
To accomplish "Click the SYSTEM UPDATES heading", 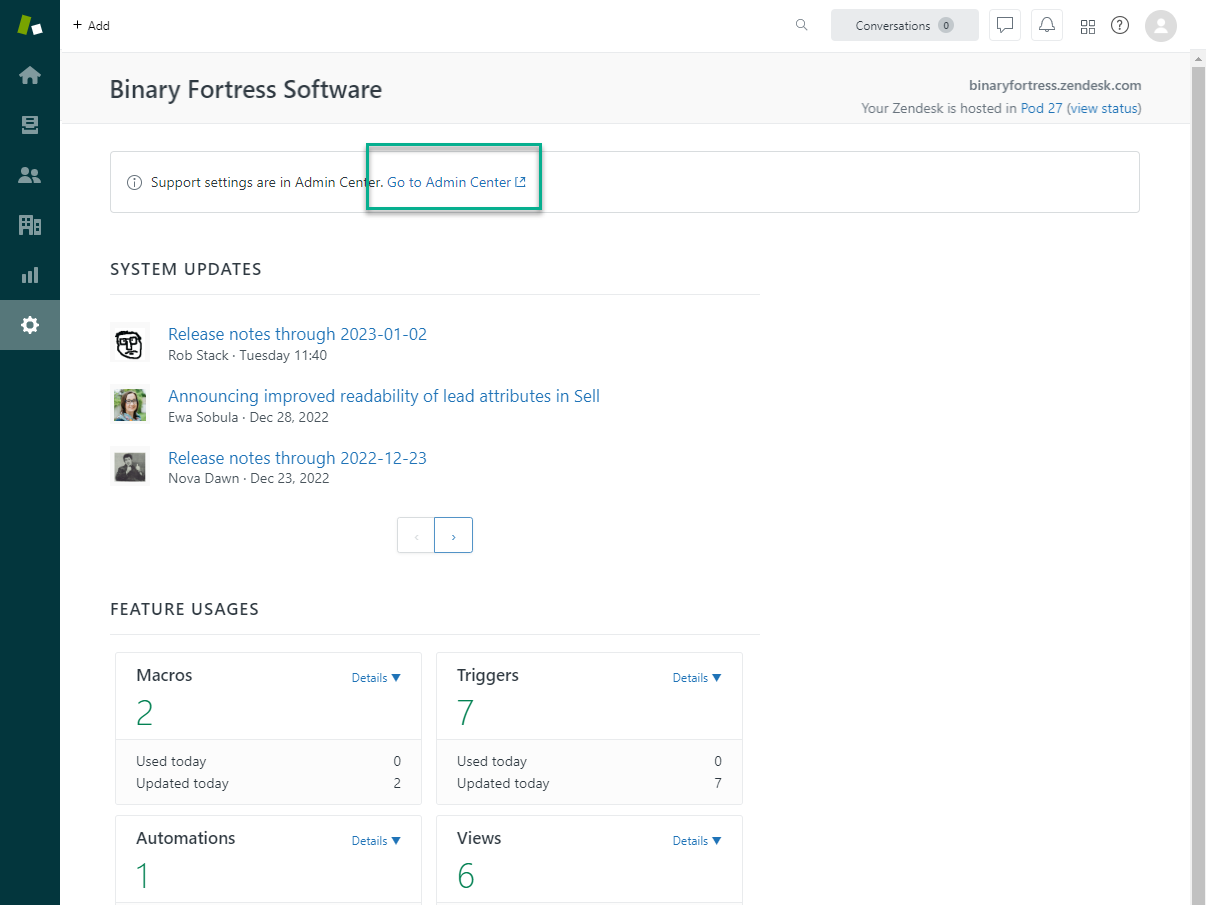I will (x=186, y=269).
